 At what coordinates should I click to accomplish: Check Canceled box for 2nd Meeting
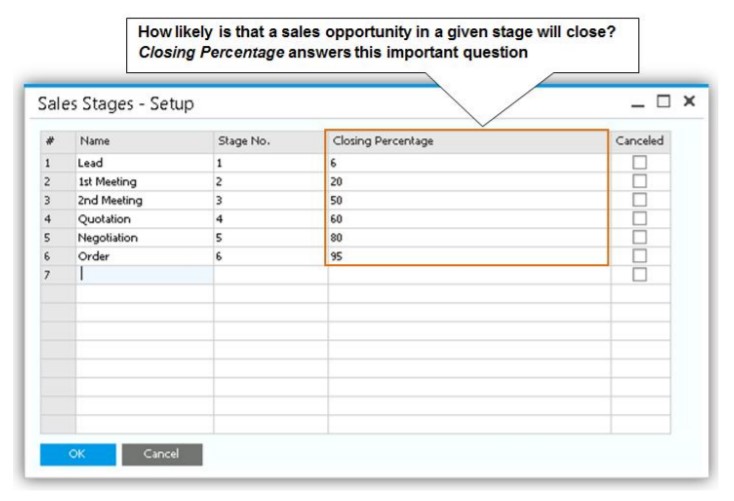(640, 200)
